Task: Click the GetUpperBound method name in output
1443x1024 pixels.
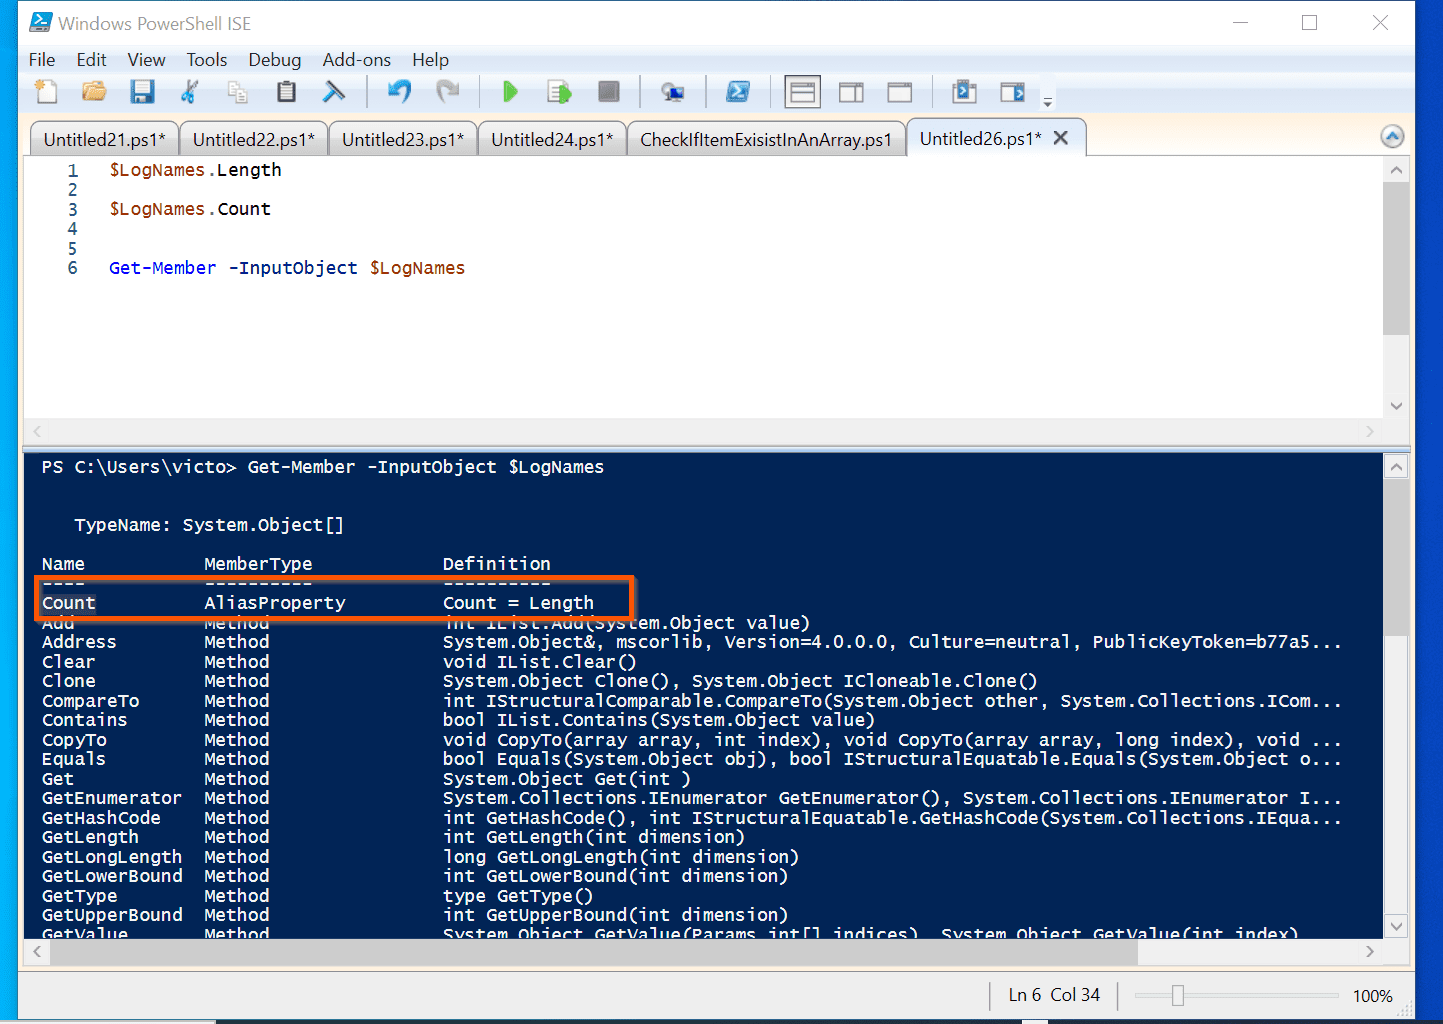Action: pyautogui.click(x=112, y=915)
